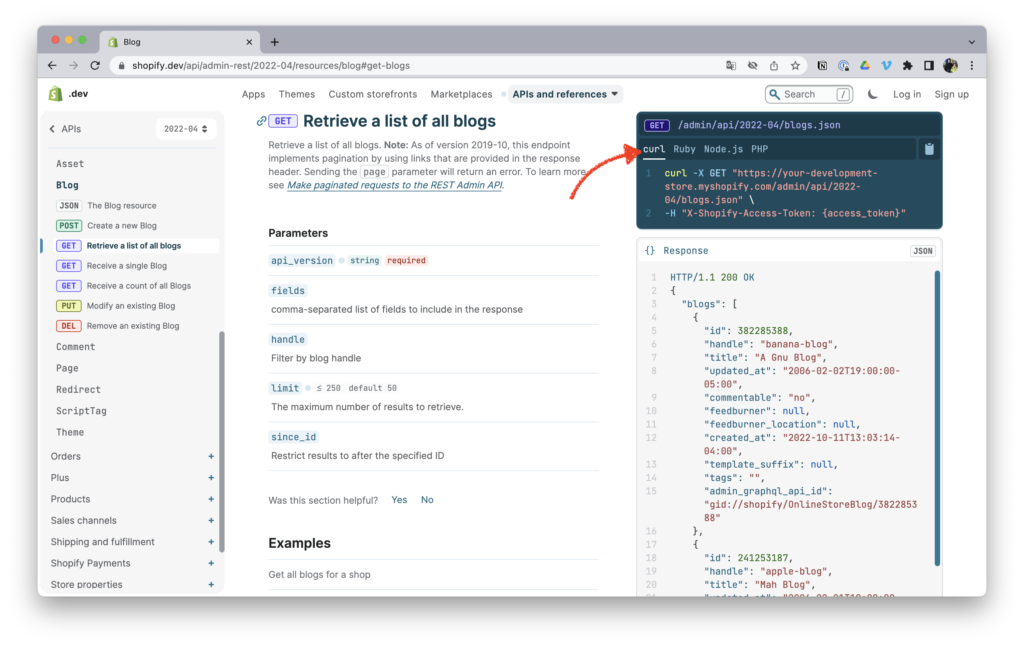Open Remove an existing Blog sidebar item
The width and height of the screenshot is (1024, 646).
point(133,326)
